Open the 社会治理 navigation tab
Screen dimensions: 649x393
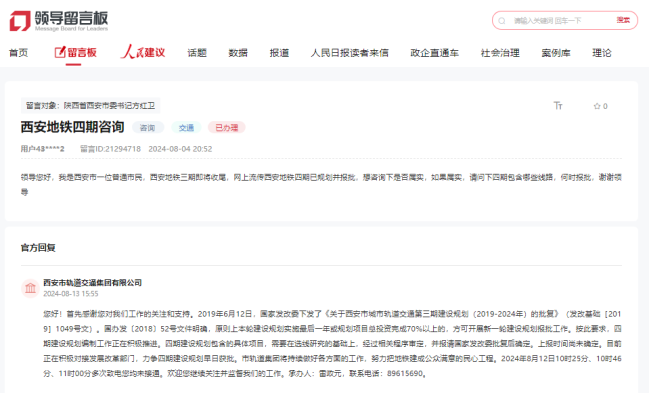pyautogui.click(x=500, y=53)
